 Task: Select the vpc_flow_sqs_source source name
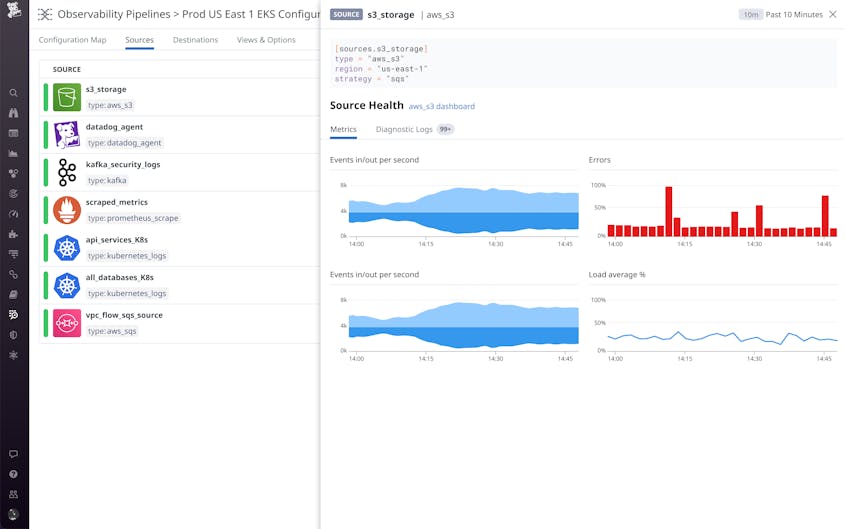click(124, 315)
